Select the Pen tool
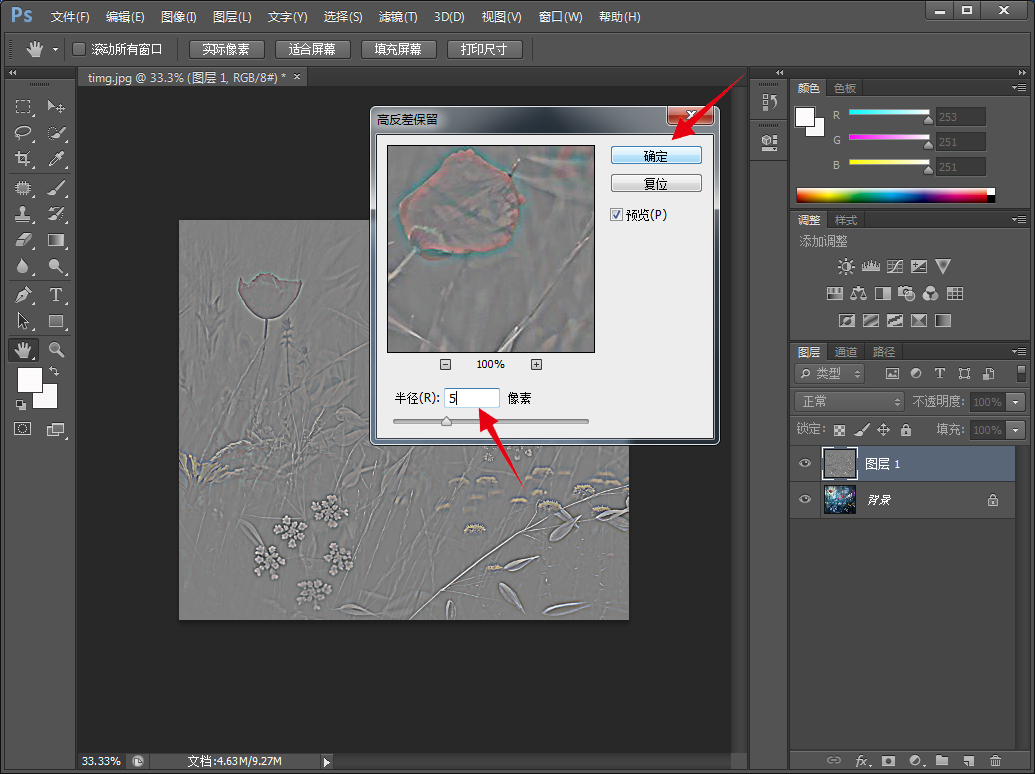 (23, 295)
